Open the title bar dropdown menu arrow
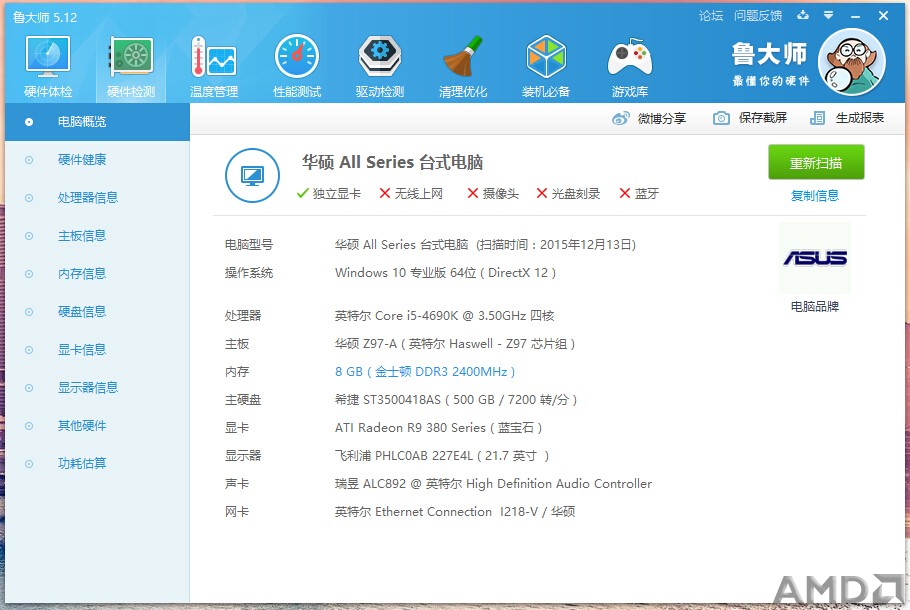Image resolution: width=910 pixels, height=610 pixels. (829, 15)
